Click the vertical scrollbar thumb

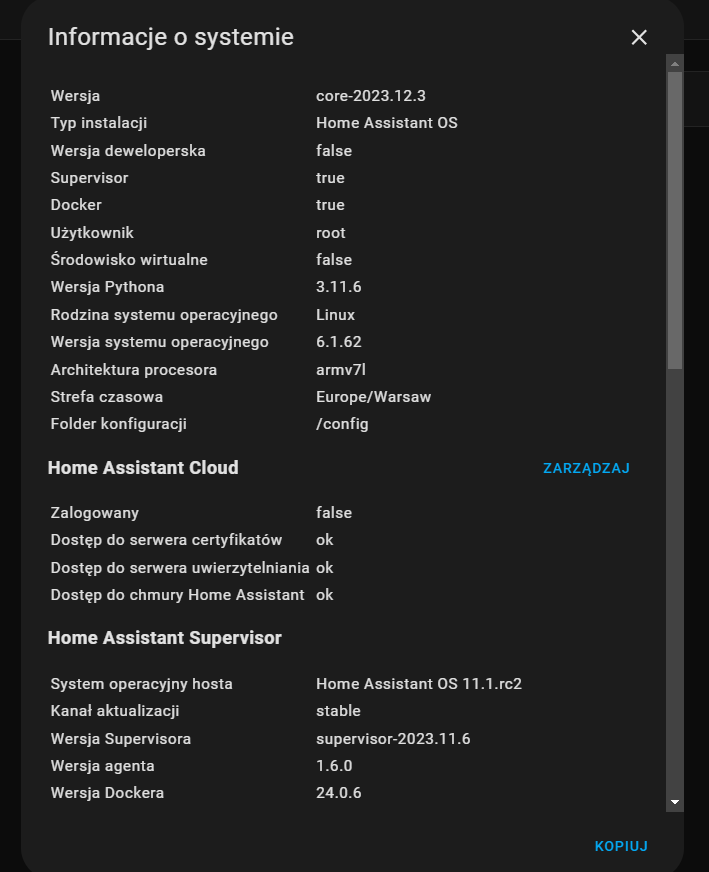[675, 220]
